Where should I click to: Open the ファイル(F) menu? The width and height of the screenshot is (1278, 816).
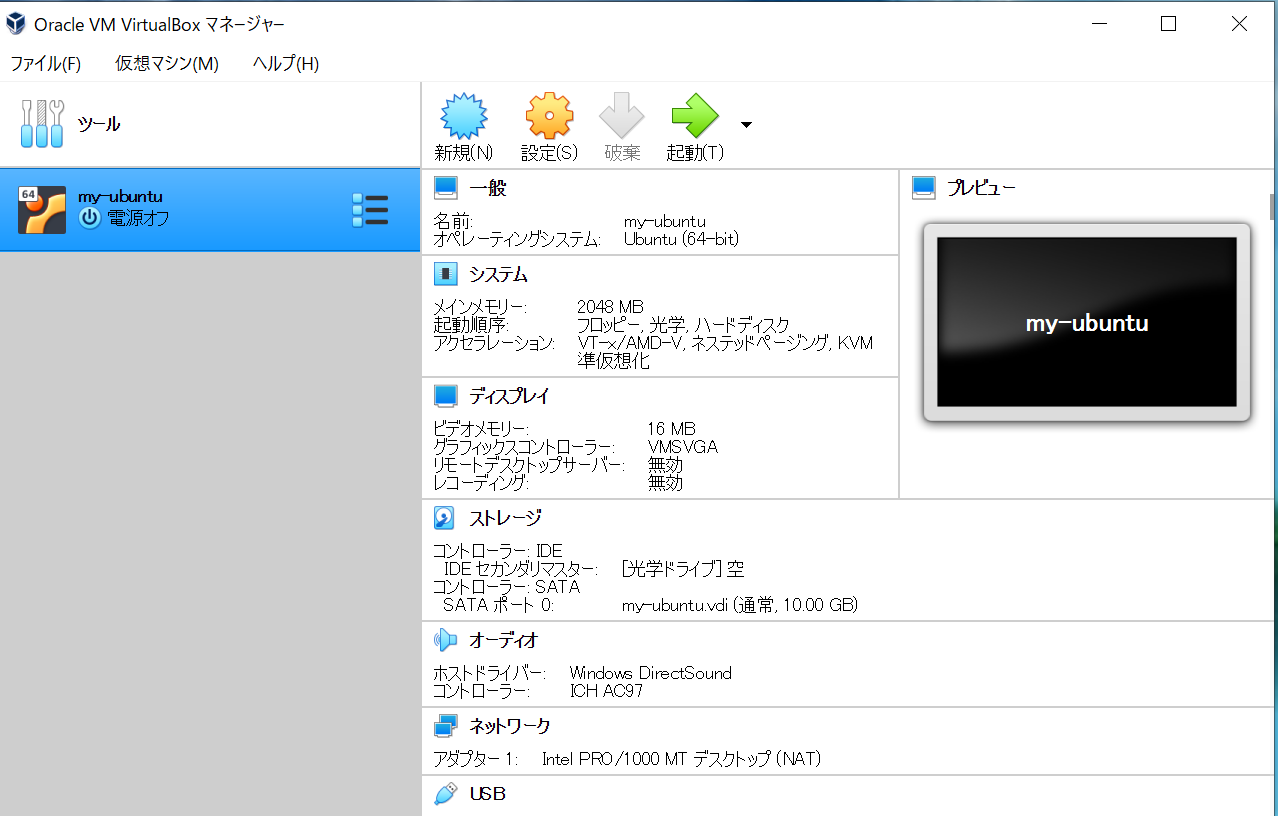click(x=45, y=64)
